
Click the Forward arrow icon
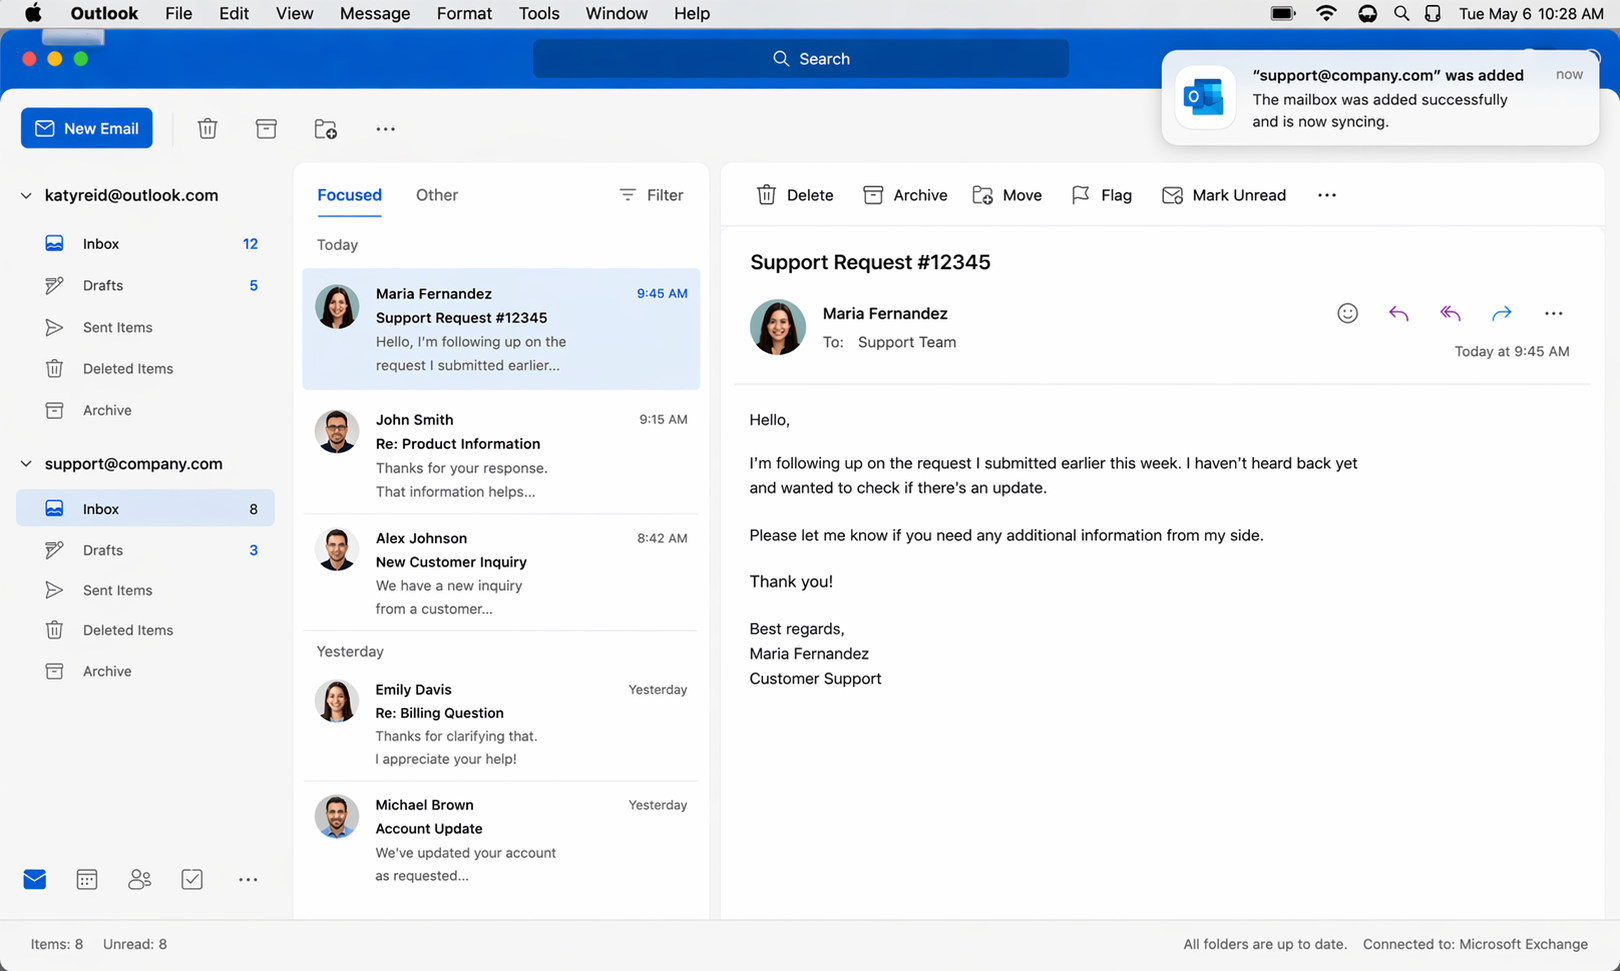[1501, 314]
